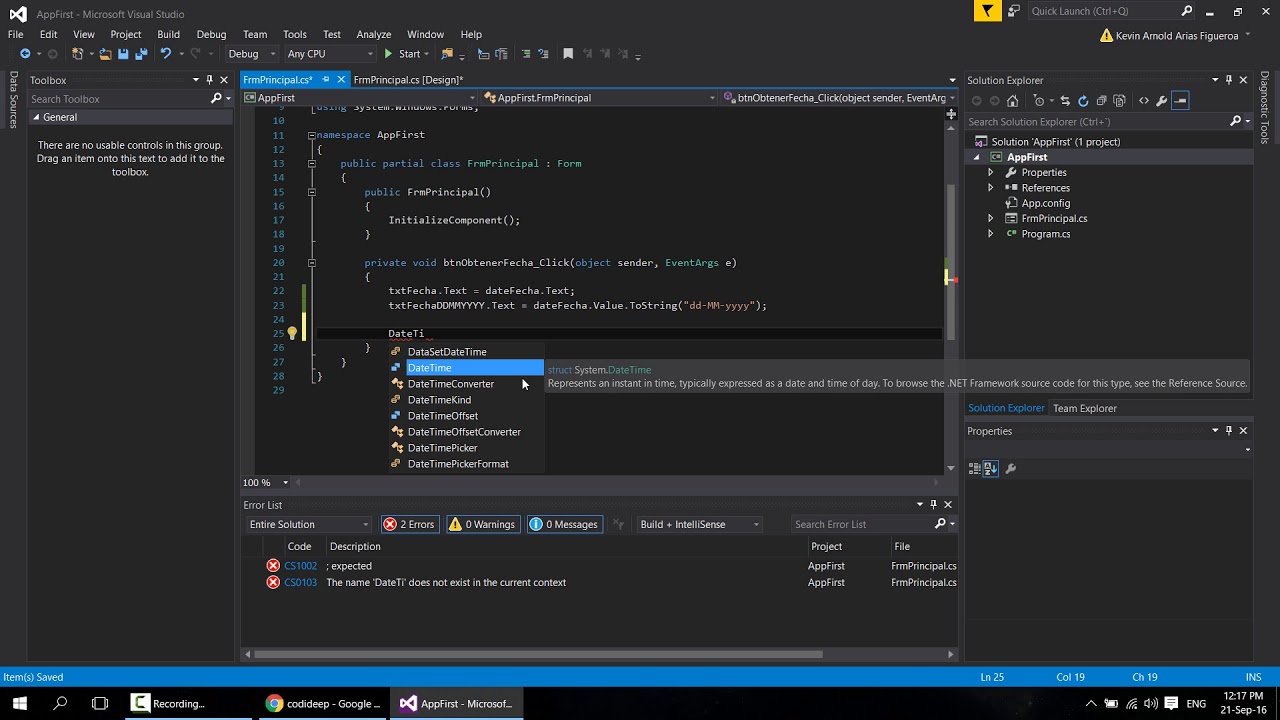The height and width of the screenshot is (720, 1280).
Task: Toggle Show All Files in Solution Explorer
Action: coord(1119,101)
